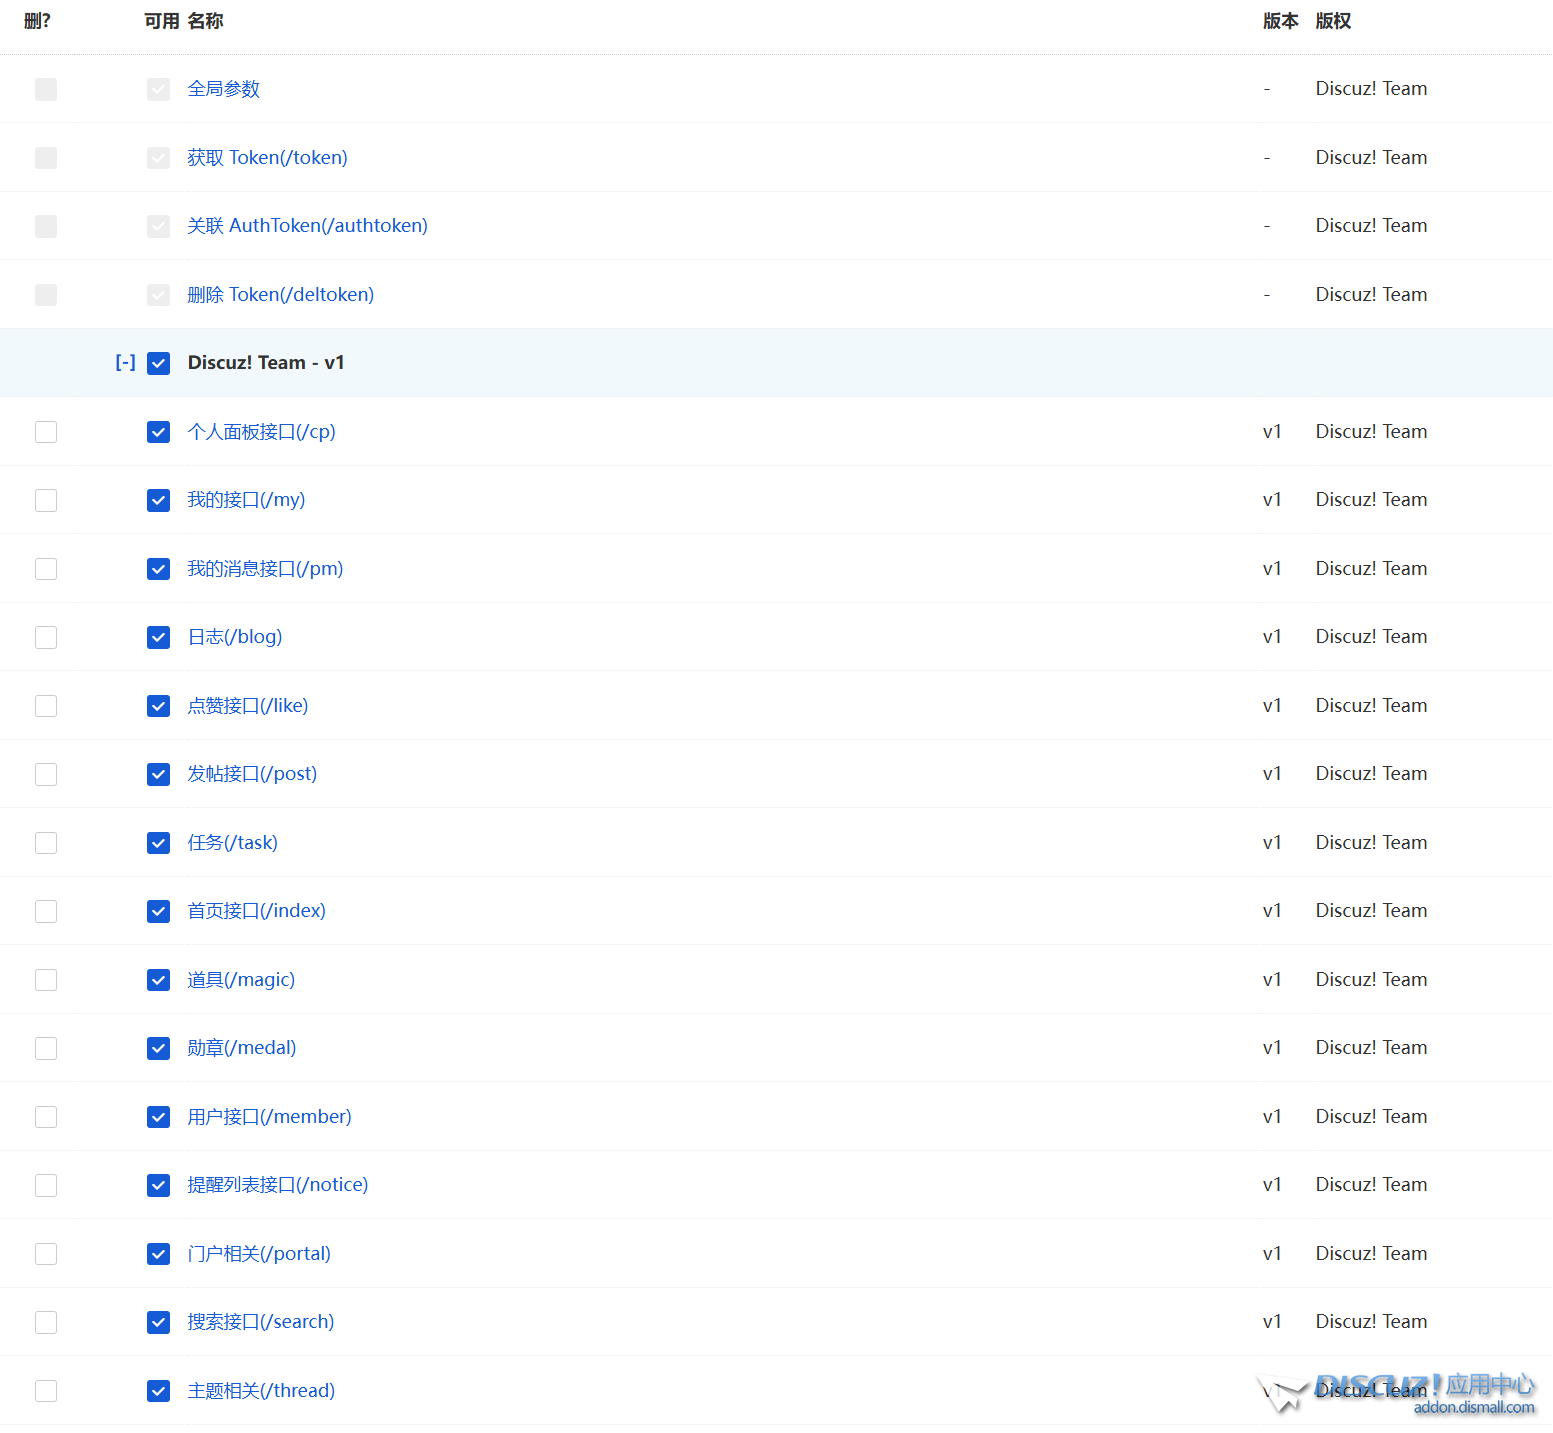Open the 任务(/task) link
The image size is (1553, 1433).
click(x=233, y=843)
